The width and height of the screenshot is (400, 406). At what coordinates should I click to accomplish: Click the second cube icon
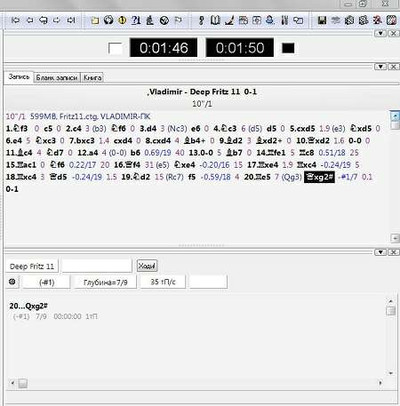point(363,21)
